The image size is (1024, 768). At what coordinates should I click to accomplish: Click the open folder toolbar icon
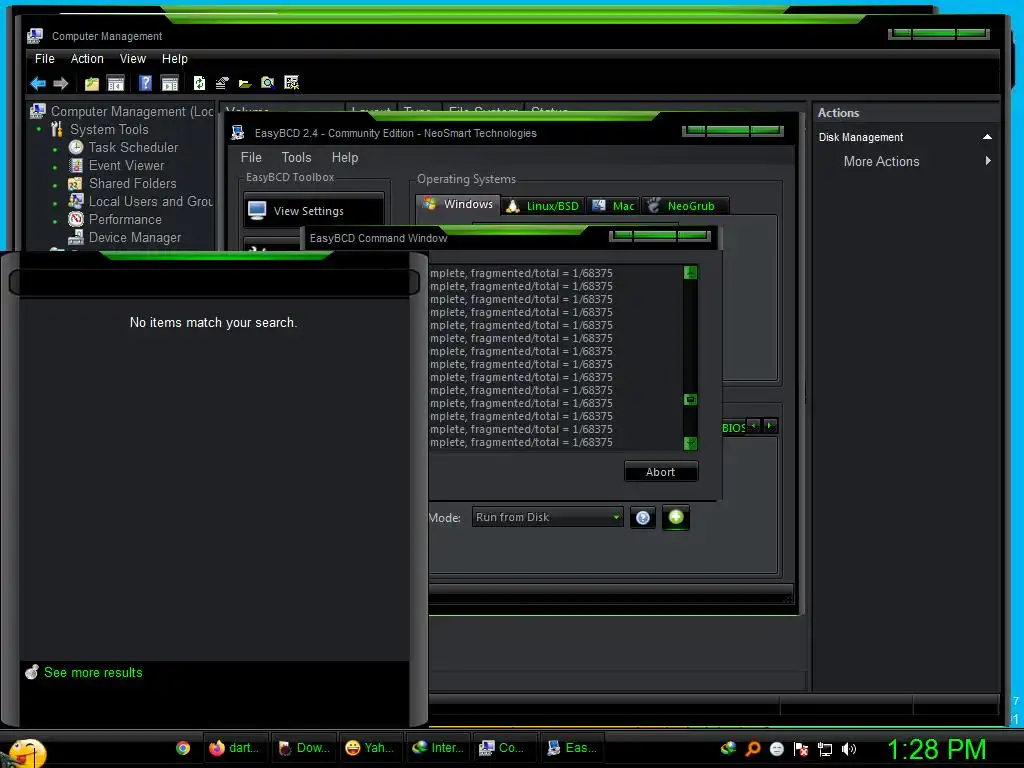click(x=245, y=84)
